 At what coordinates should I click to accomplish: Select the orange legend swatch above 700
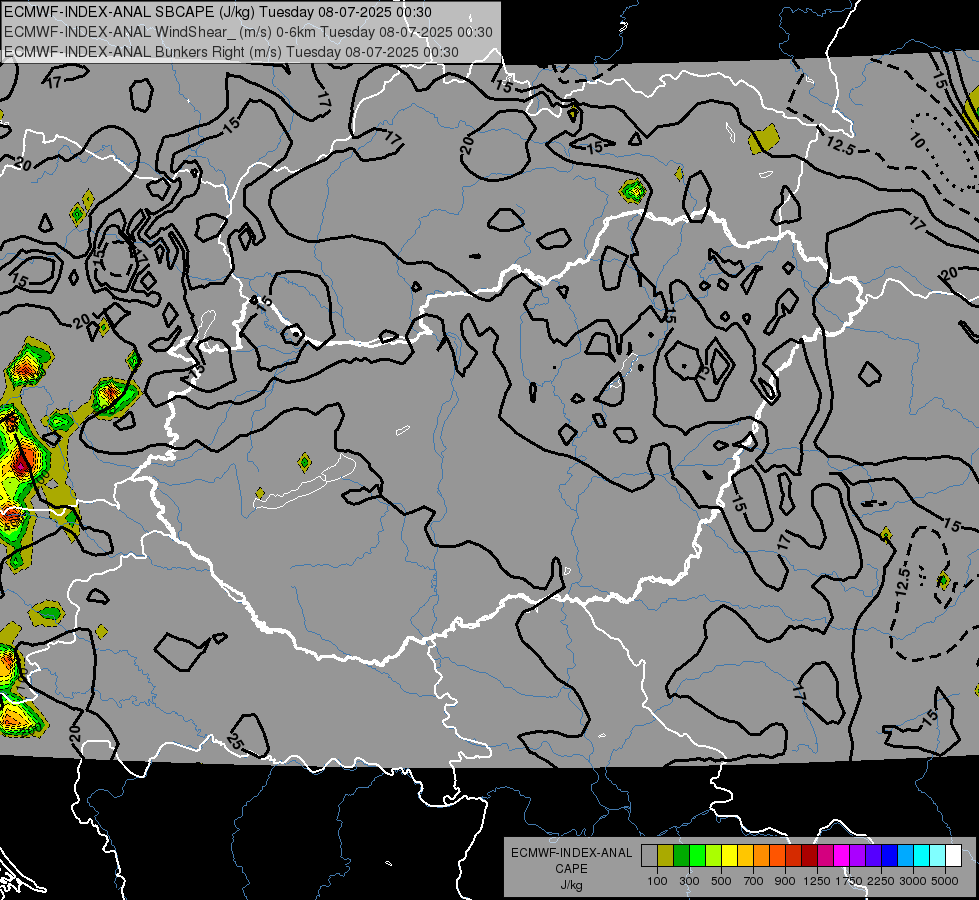coord(761,856)
